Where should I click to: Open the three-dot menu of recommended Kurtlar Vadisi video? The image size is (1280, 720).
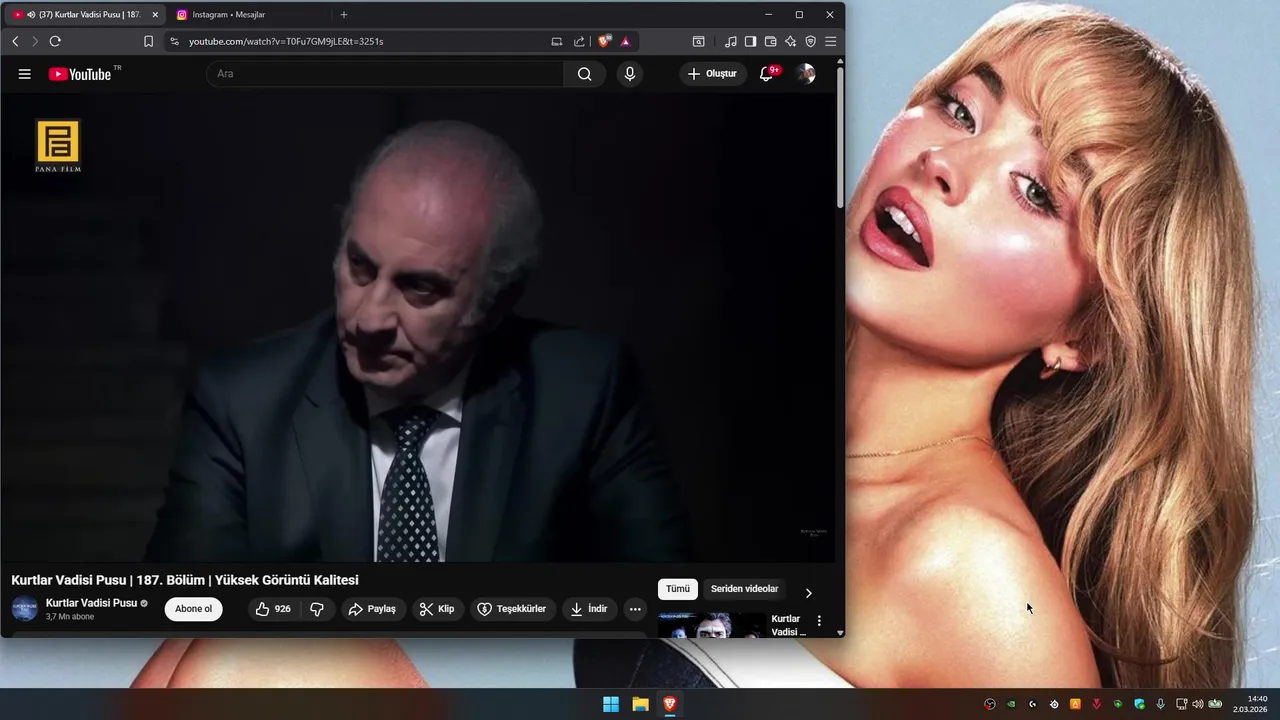(819, 621)
